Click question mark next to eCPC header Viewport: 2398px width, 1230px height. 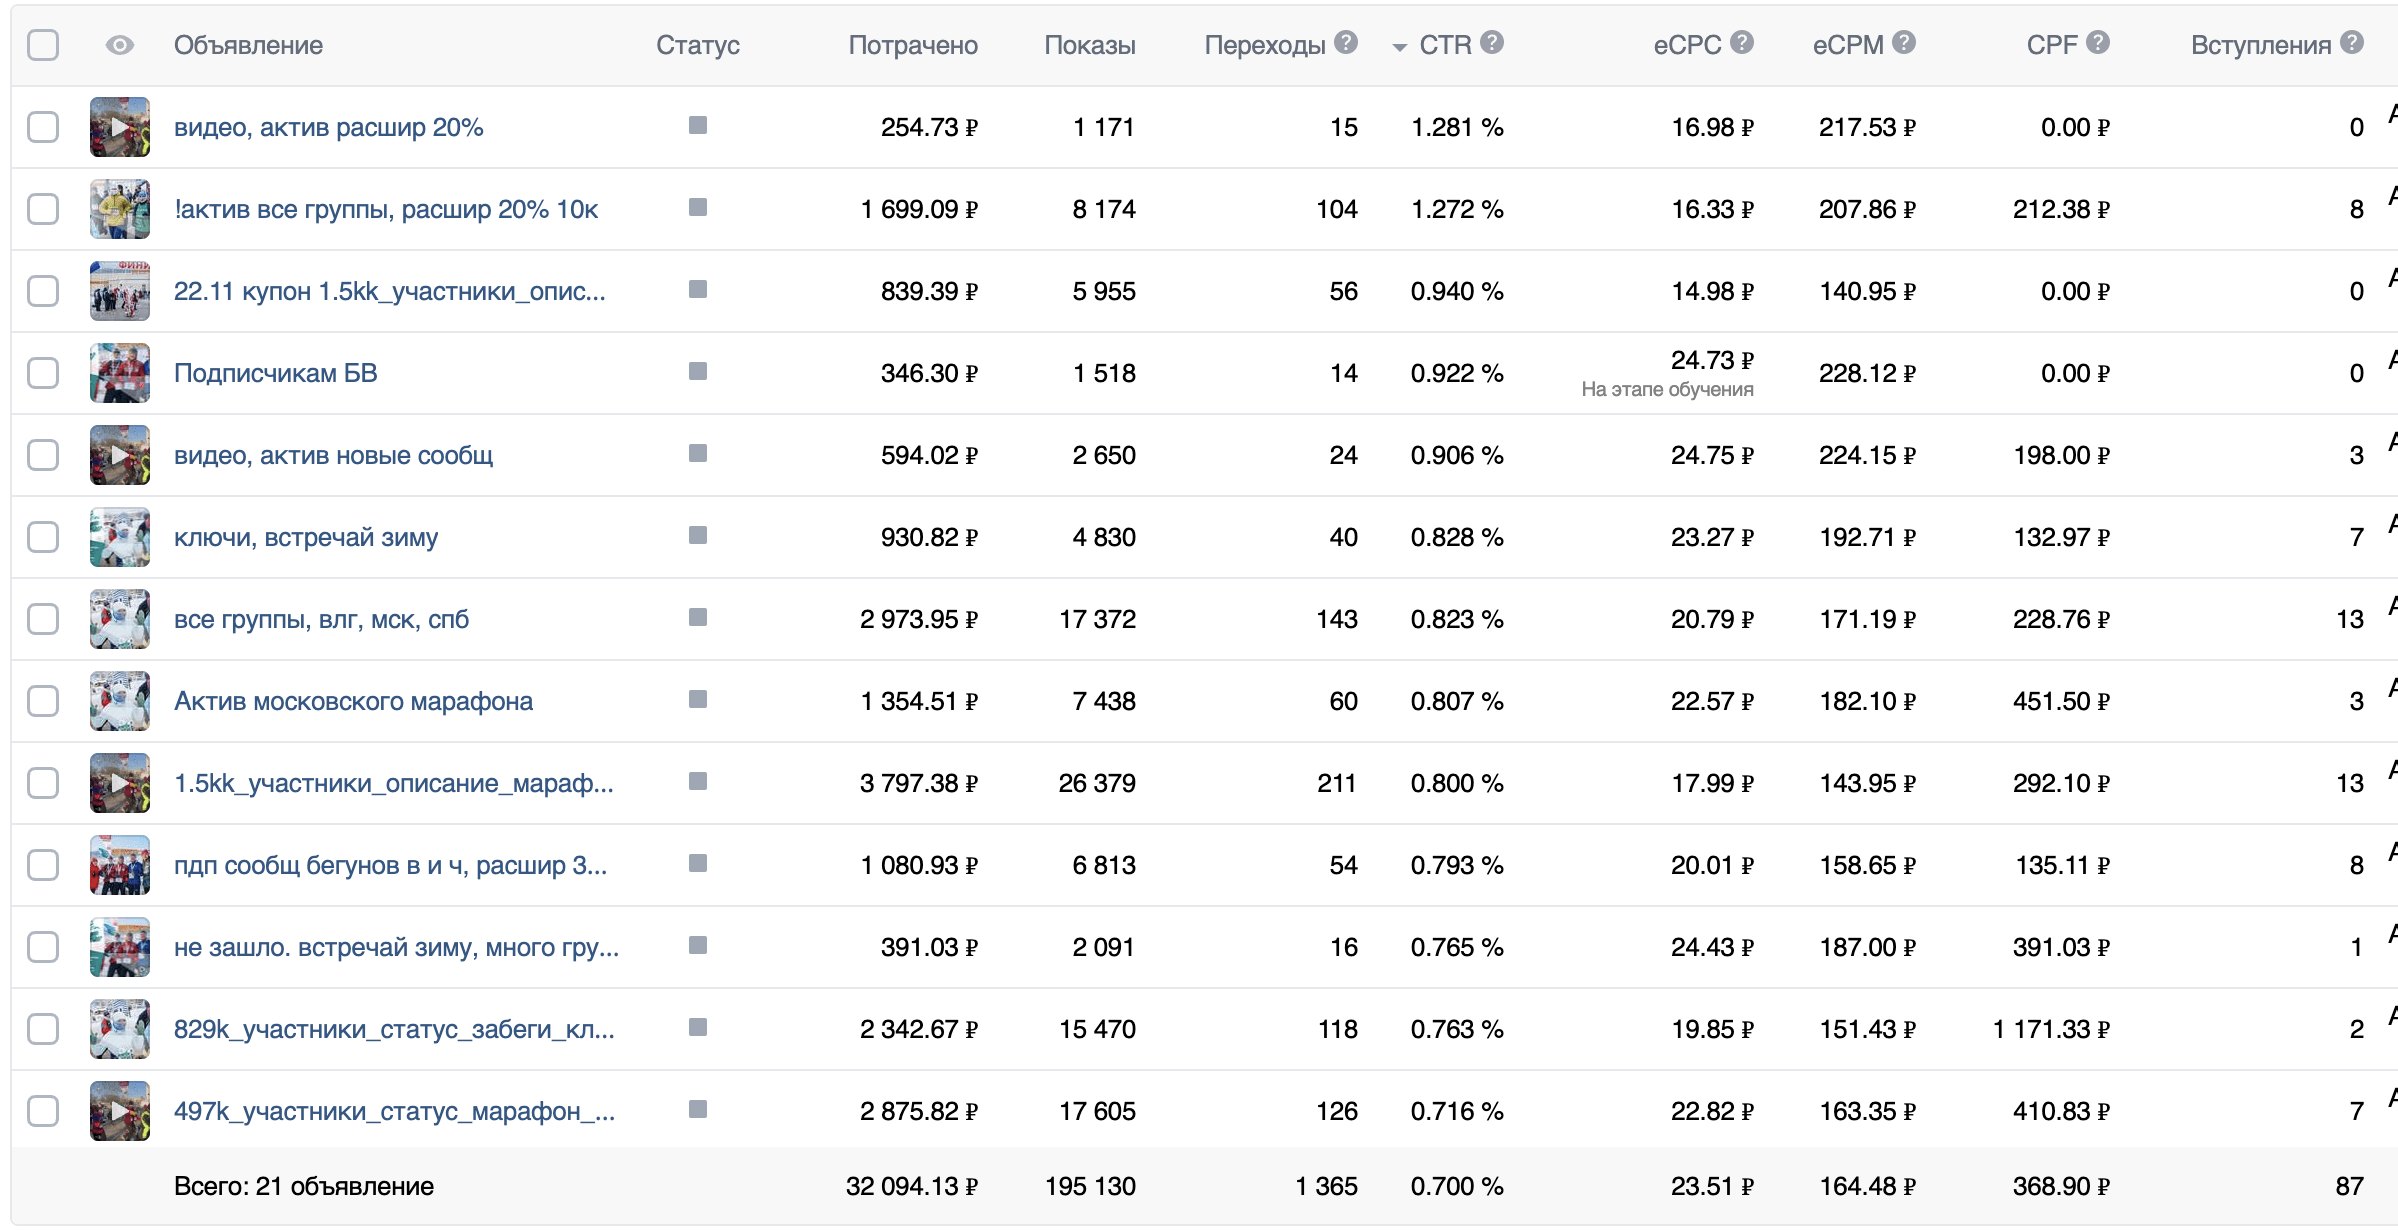[x=1742, y=43]
